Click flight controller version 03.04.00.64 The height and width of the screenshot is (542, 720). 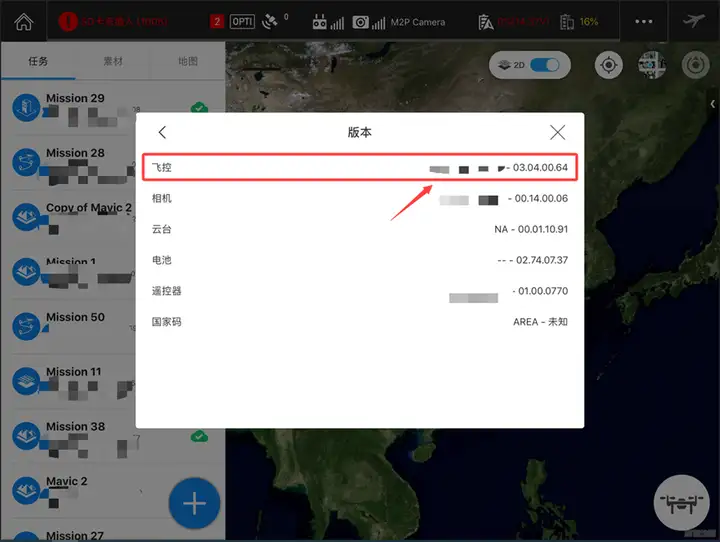click(540, 167)
